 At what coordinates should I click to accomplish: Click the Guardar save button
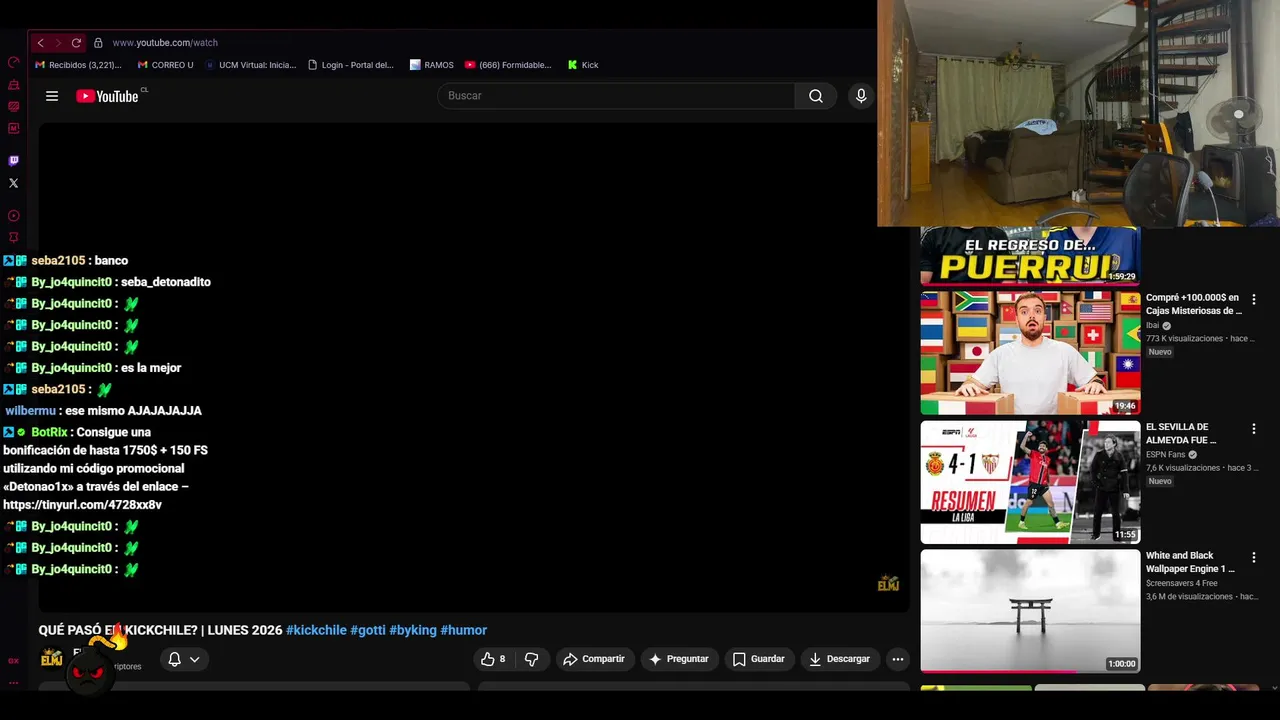coord(759,659)
